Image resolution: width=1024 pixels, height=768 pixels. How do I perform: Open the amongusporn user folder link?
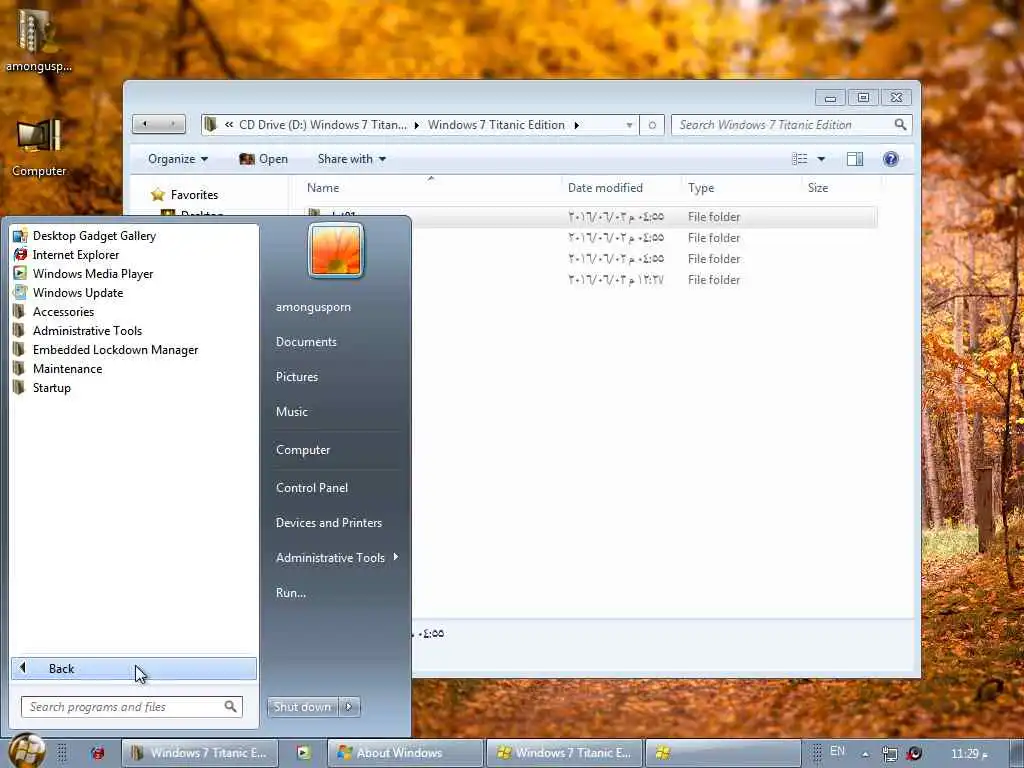[x=313, y=307]
